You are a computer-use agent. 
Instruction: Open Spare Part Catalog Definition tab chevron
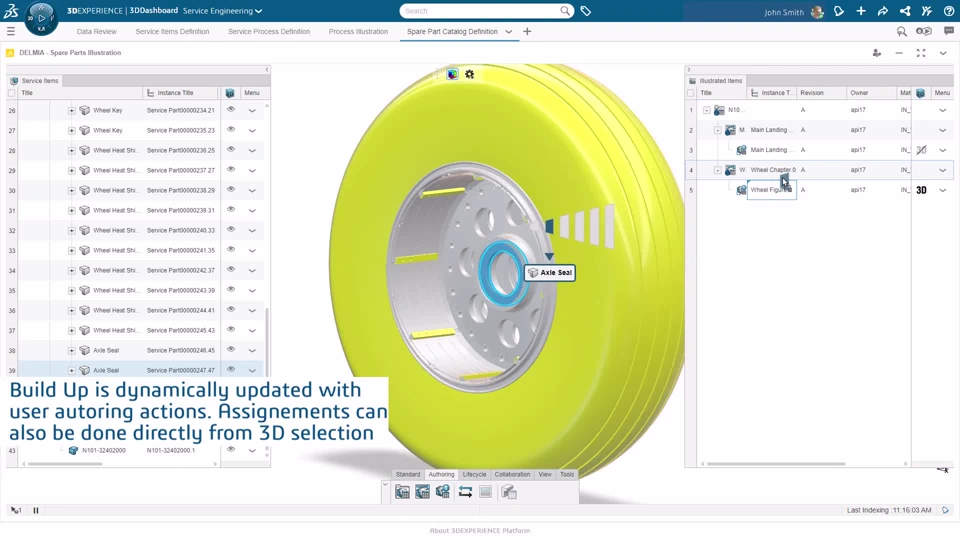[x=509, y=32]
